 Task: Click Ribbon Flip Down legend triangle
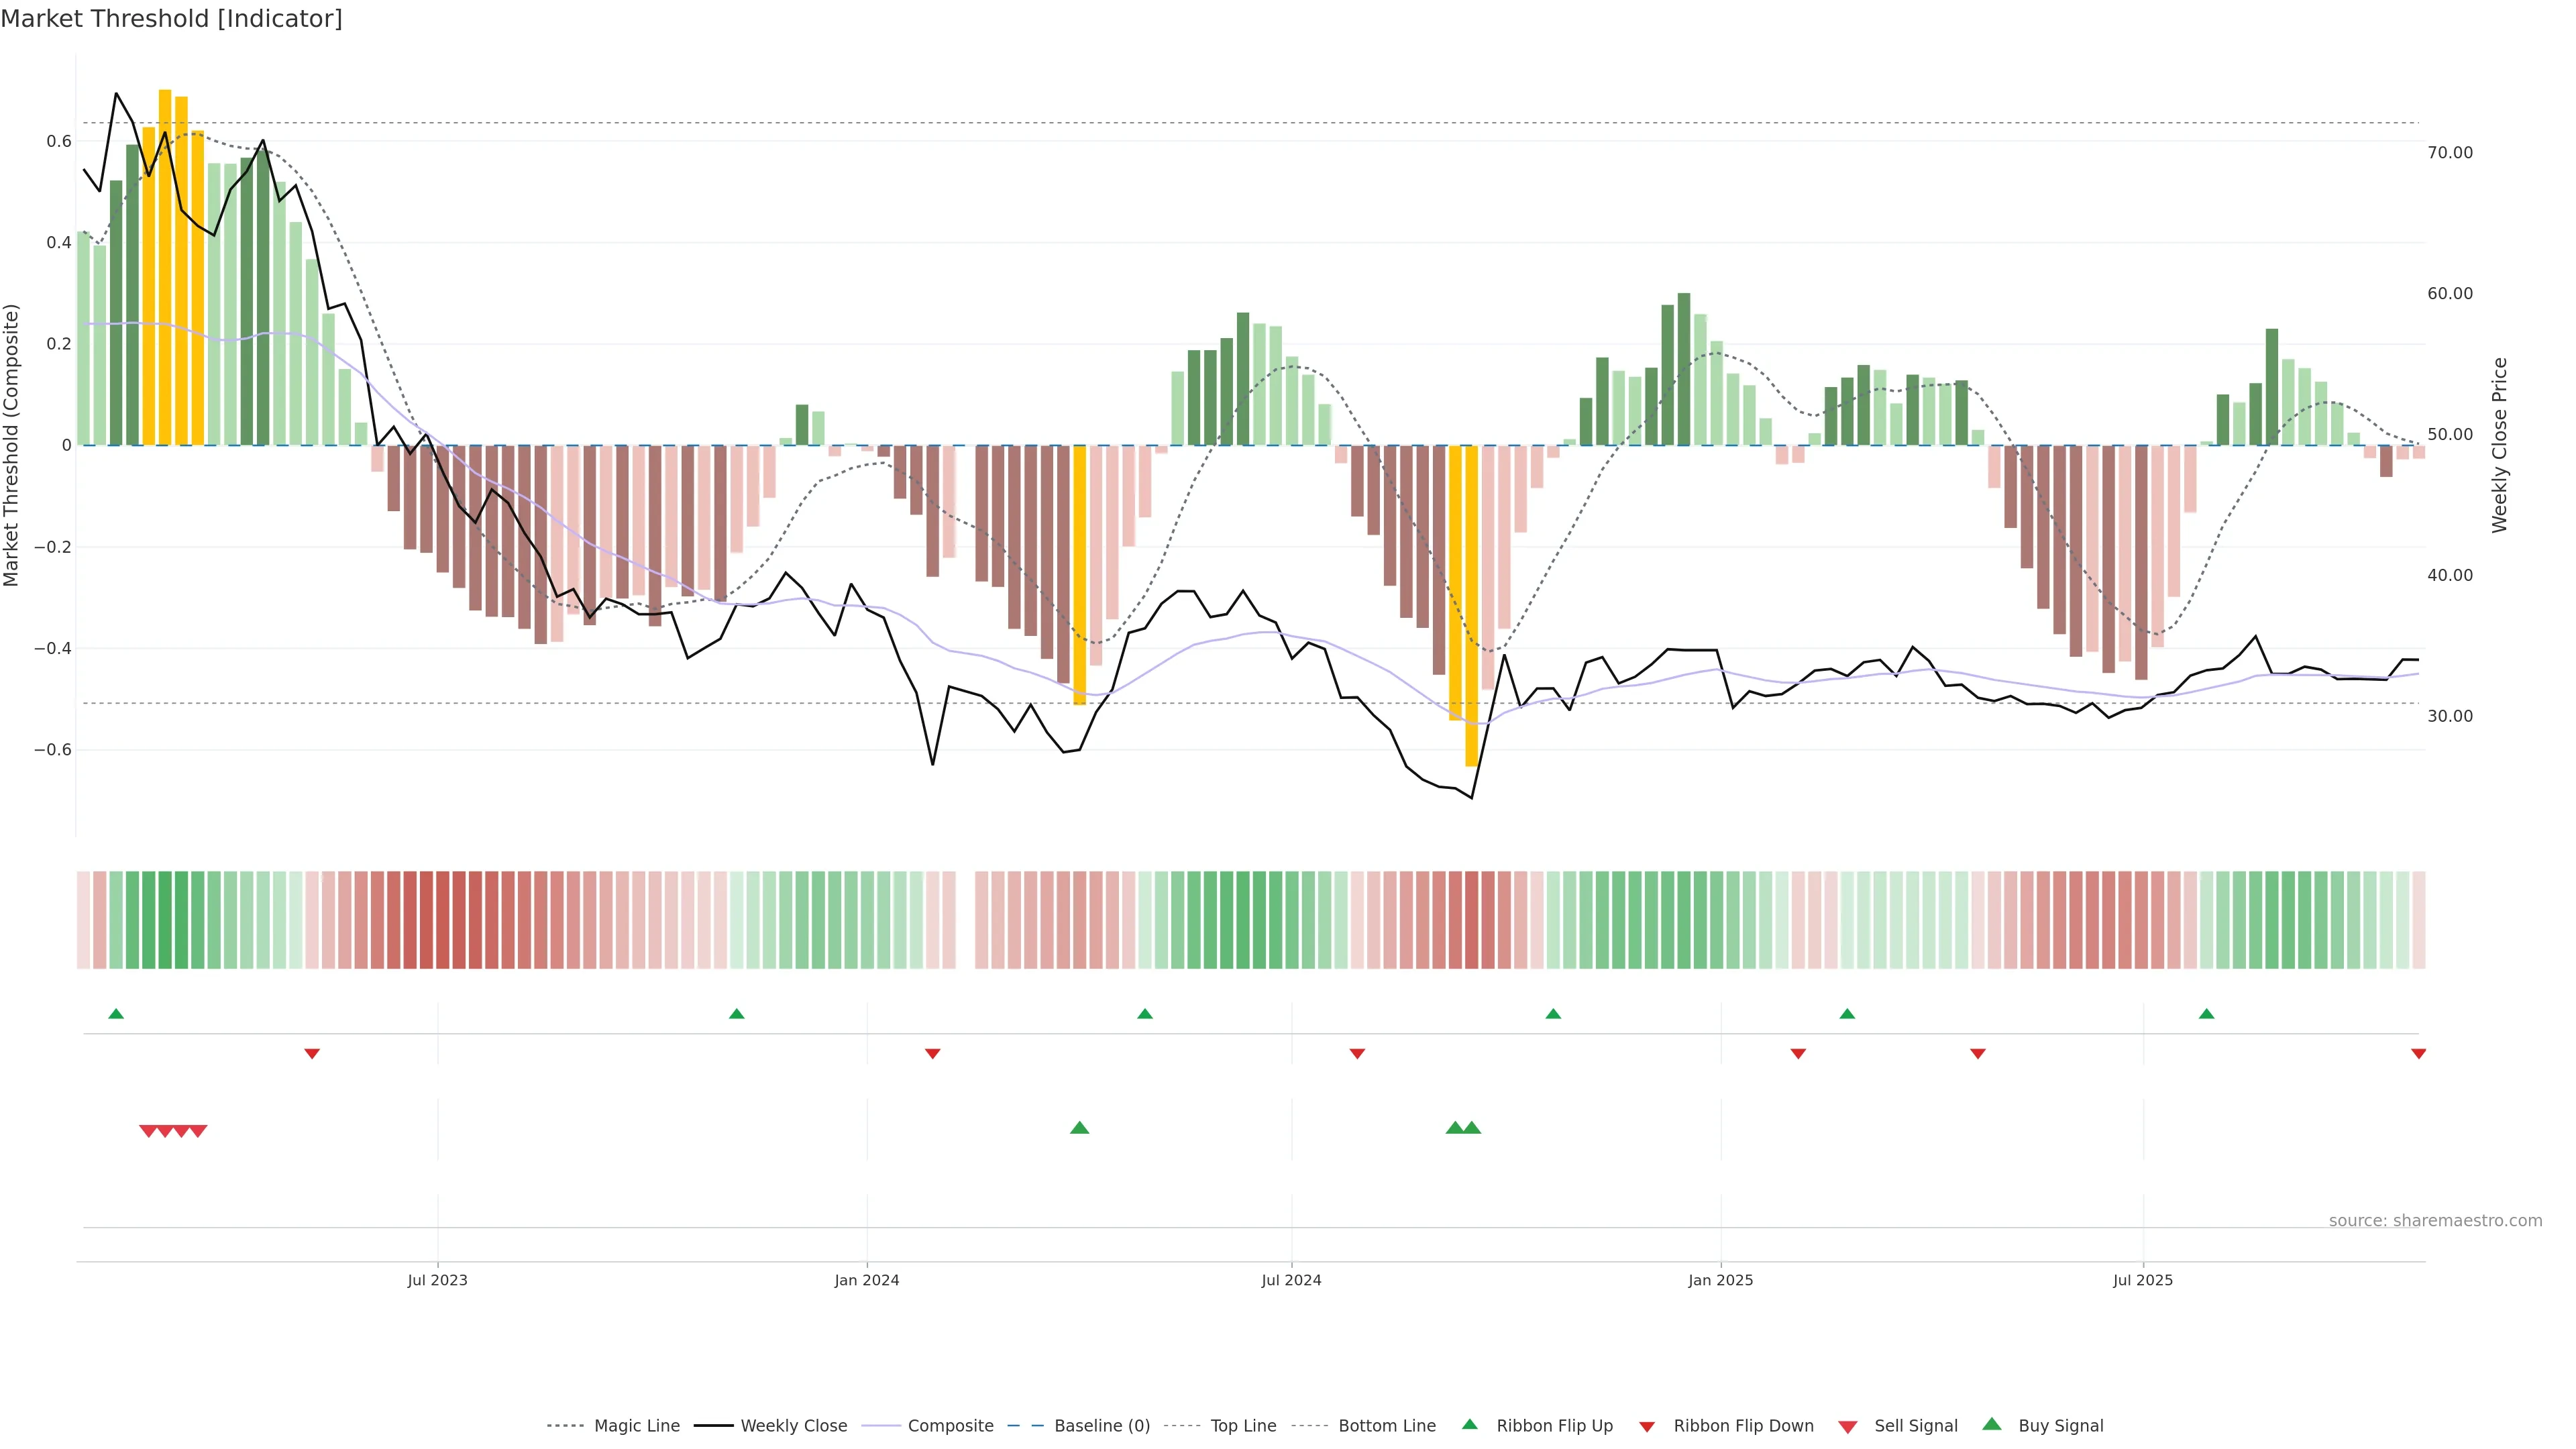click(x=1646, y=1427)
